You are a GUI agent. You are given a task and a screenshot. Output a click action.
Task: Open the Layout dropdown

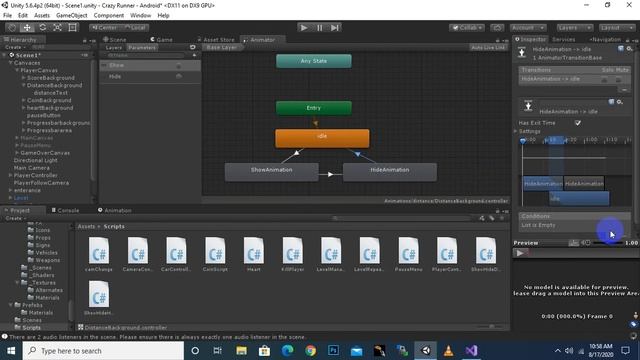click(616, 28)
